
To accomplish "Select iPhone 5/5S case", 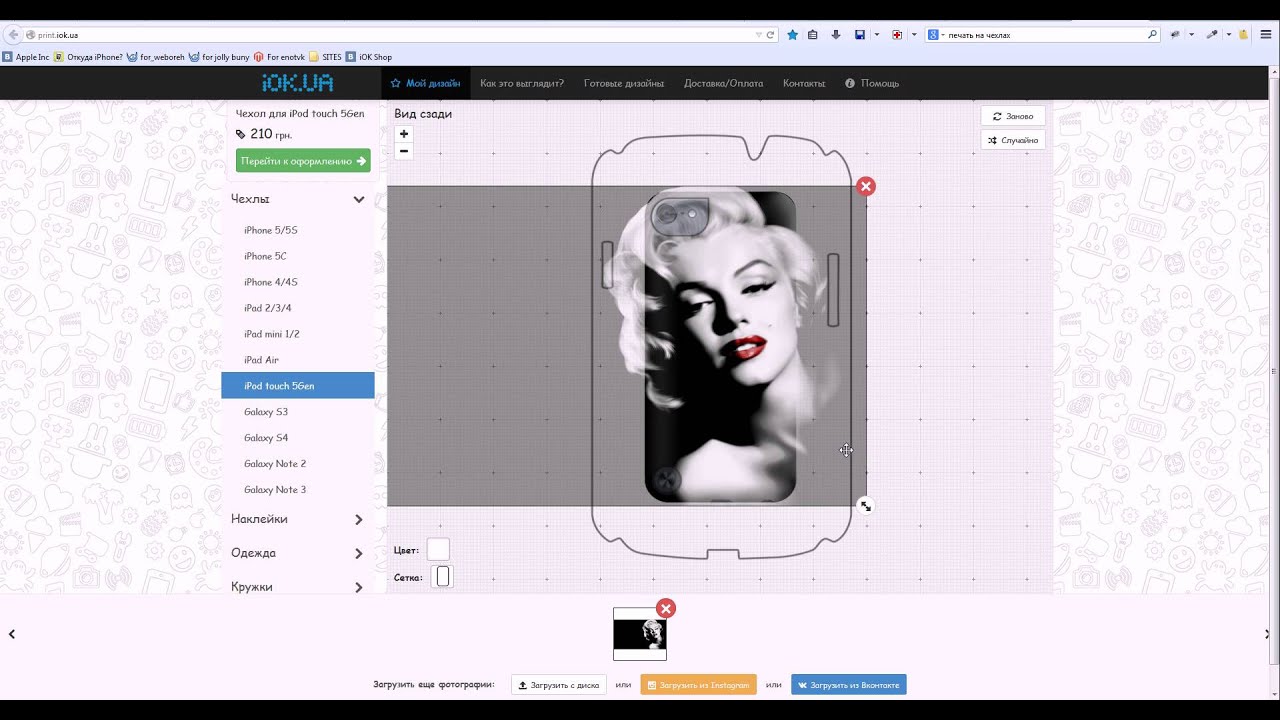I will coord(298,230).
